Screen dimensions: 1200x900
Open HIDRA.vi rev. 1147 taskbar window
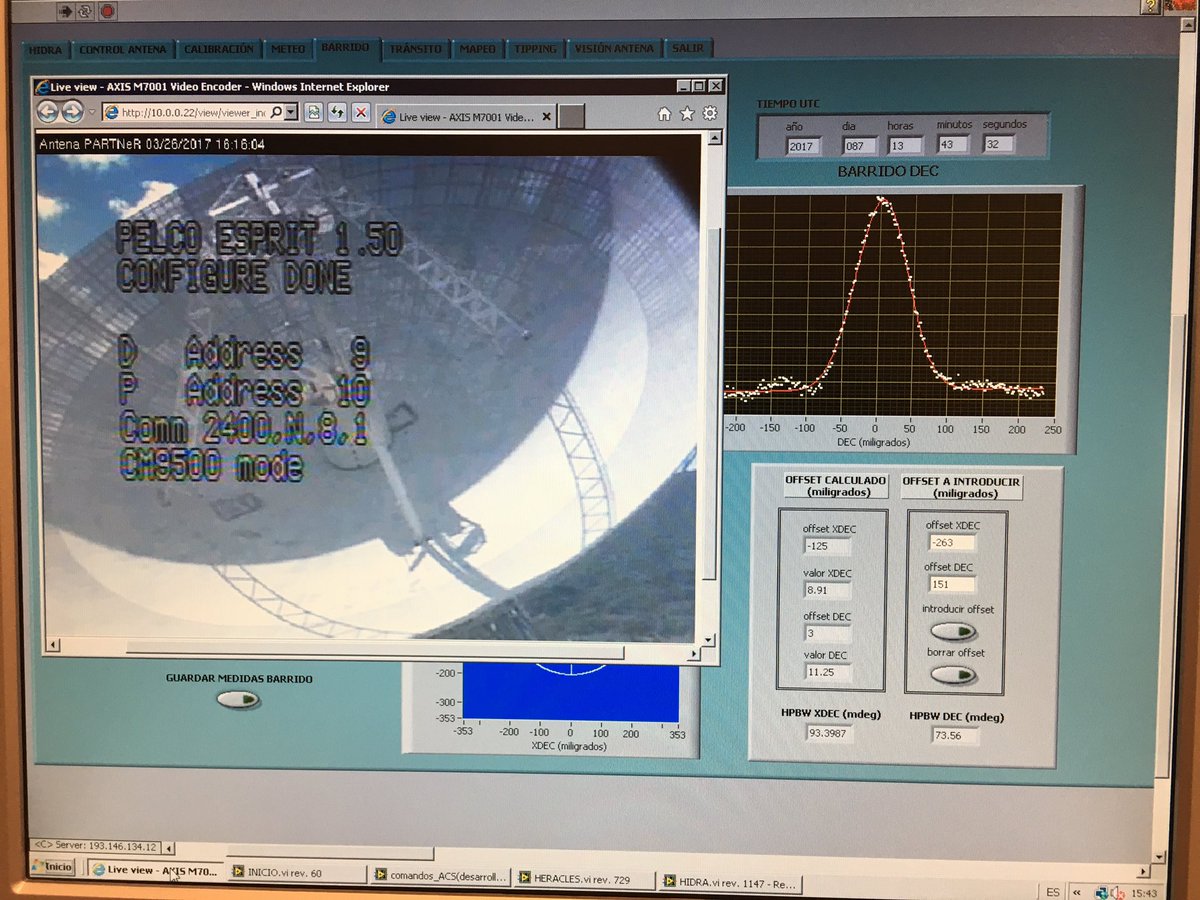(731, 882)
